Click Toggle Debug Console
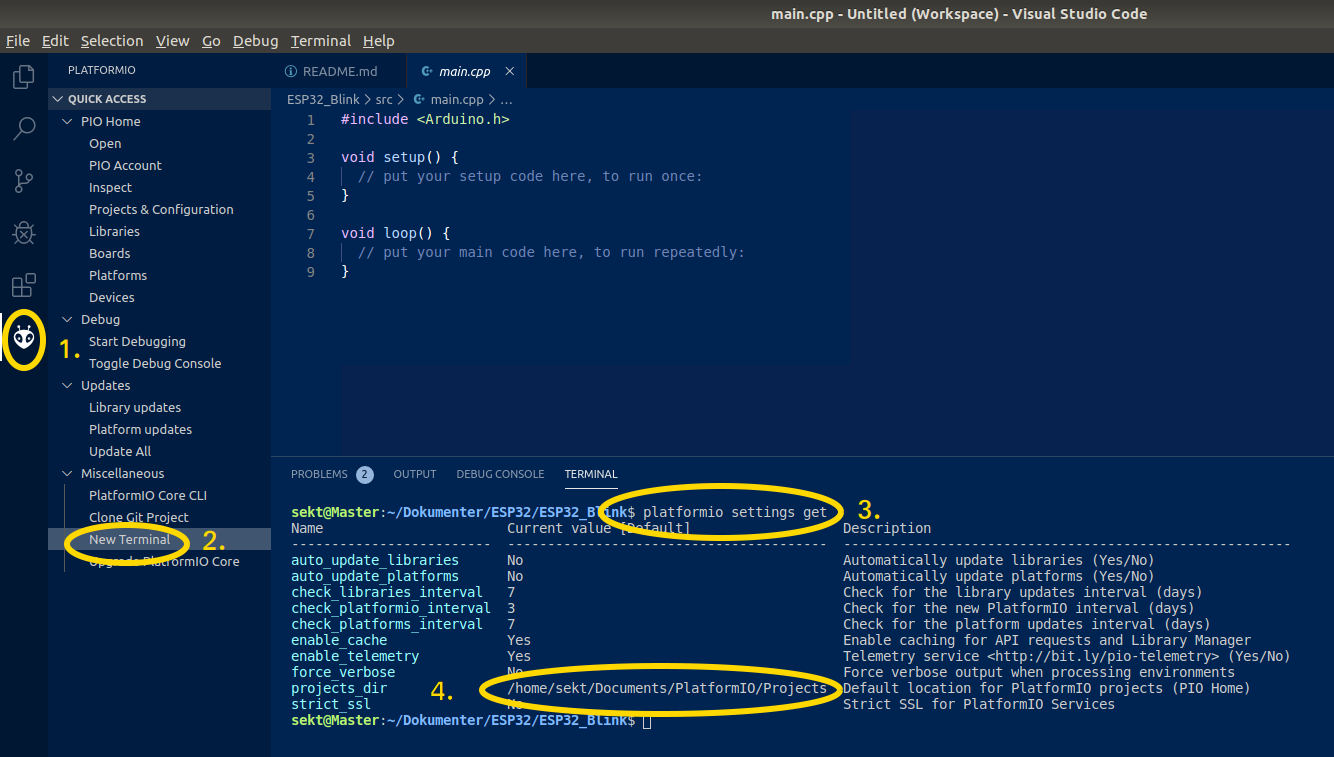Screen dimensions: 1334x757 pos(155,363)
